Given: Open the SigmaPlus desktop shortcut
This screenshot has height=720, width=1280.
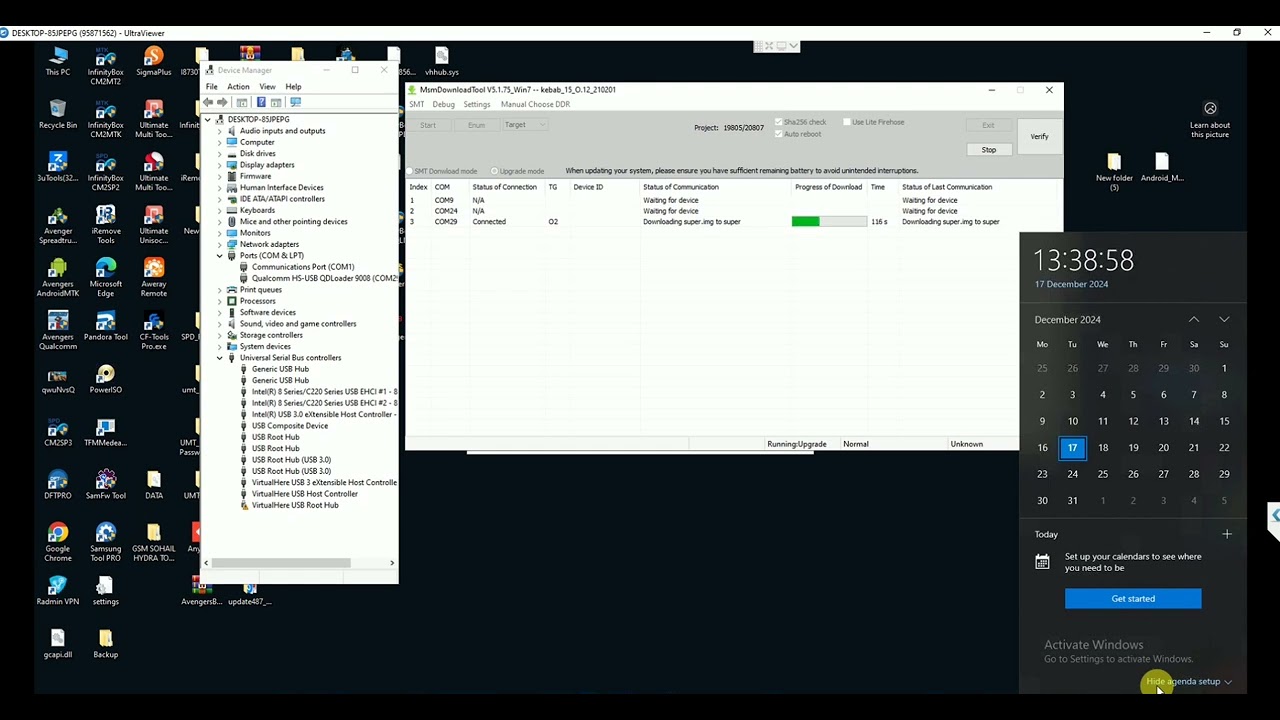Looking at the screenshot, I should [x=153, y=61].
